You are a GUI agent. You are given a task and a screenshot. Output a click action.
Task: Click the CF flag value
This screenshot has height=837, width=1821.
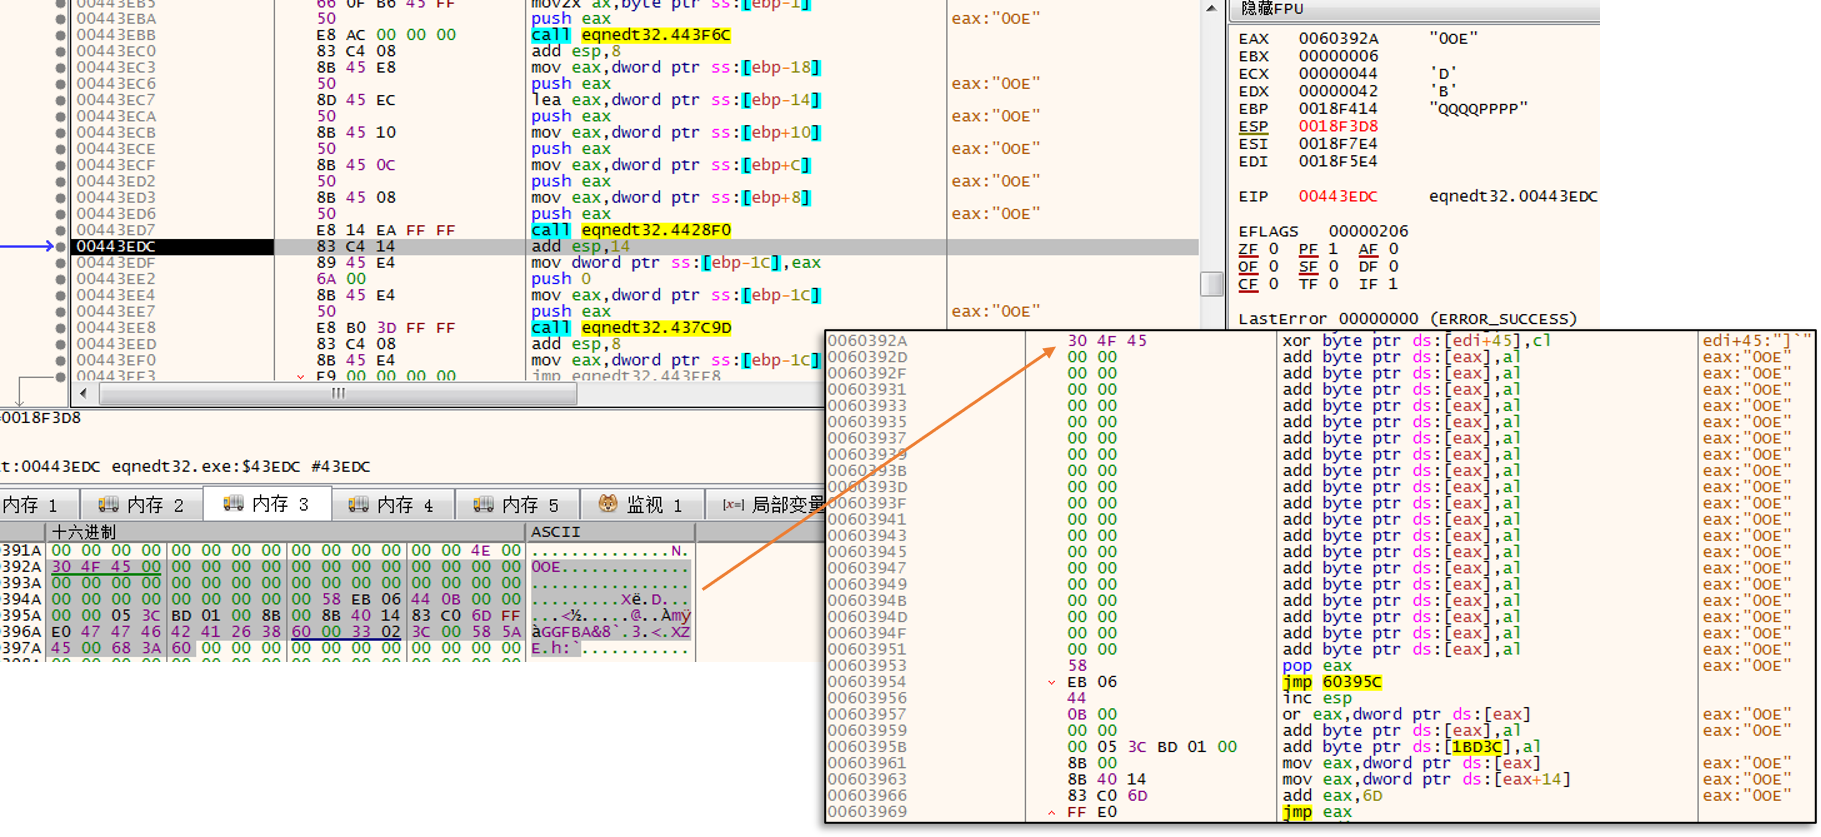click(x=1273, y=284)
